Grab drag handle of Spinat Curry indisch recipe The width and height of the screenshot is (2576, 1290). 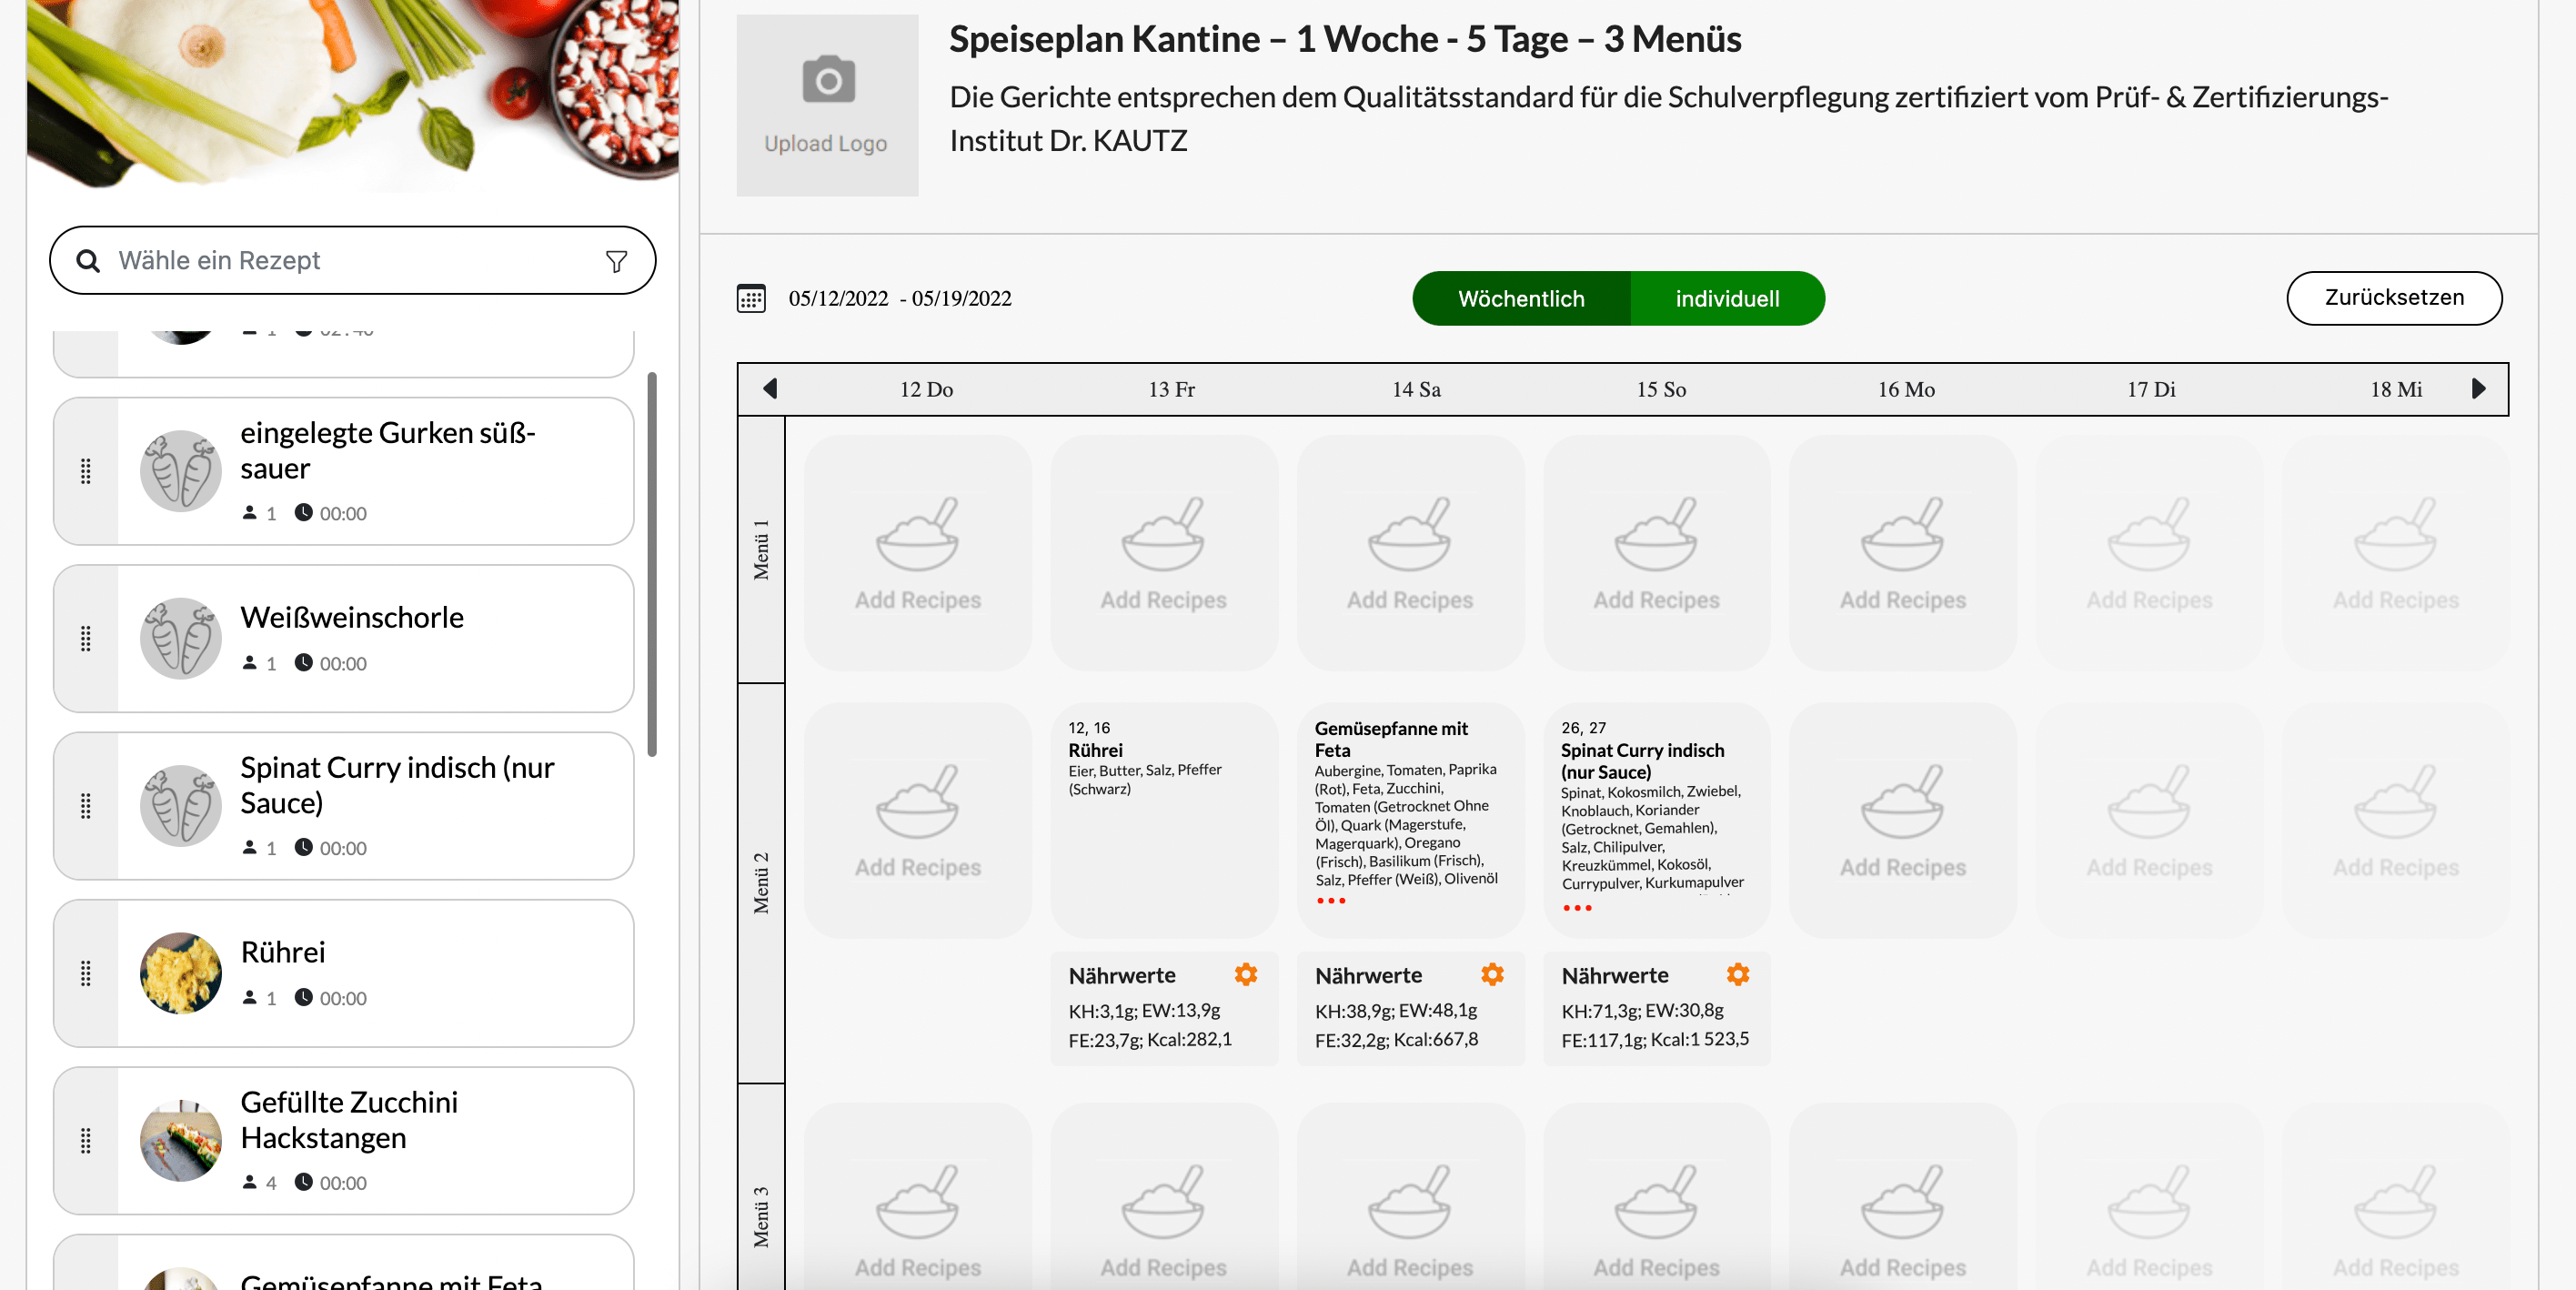(x=86, y=806)
